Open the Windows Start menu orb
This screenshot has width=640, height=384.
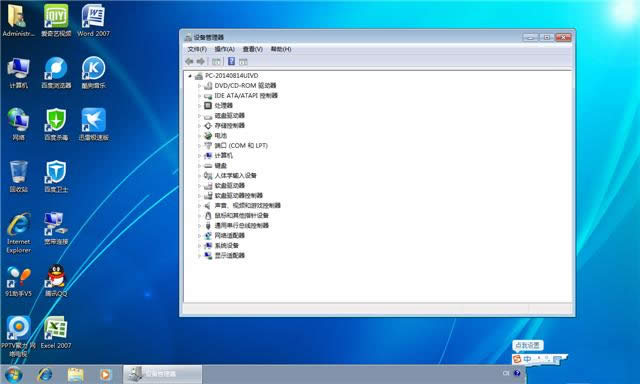[x=13, y=374]
